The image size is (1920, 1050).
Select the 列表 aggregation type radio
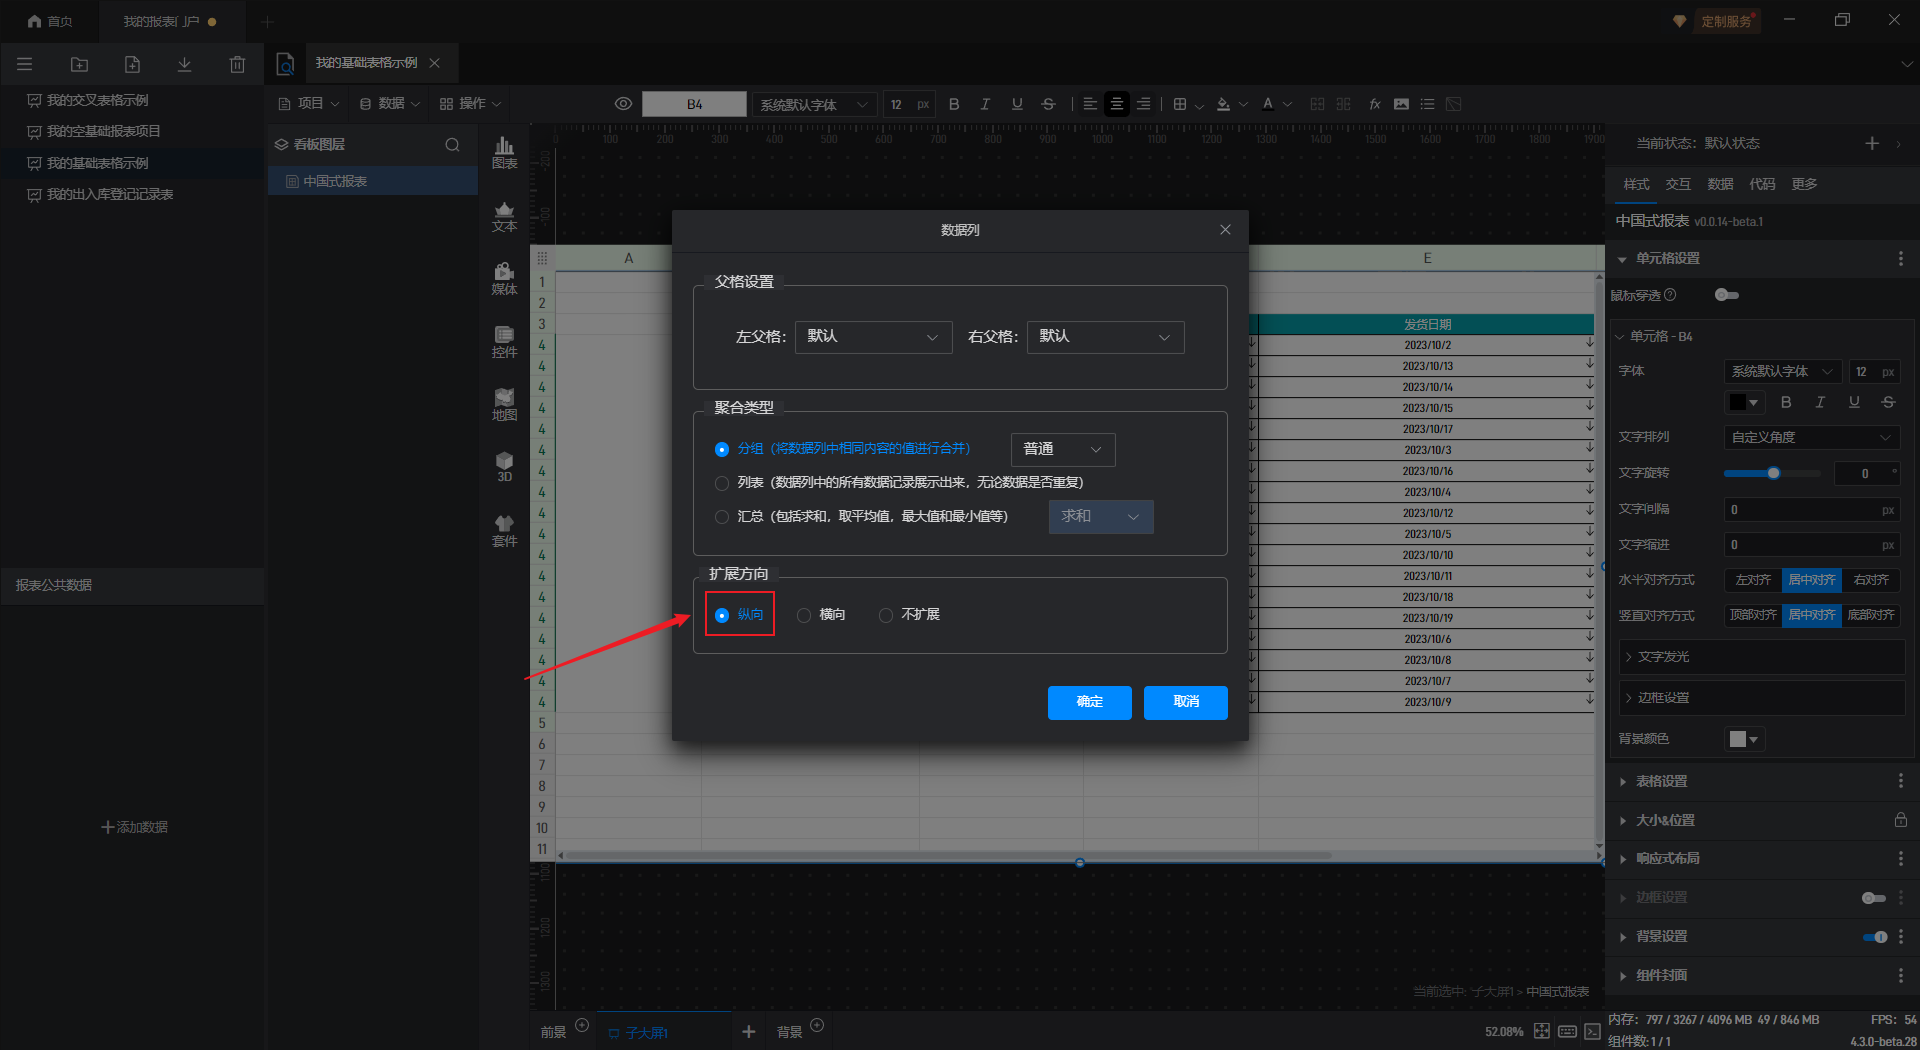pyautogui.click(x=722, y=483)
